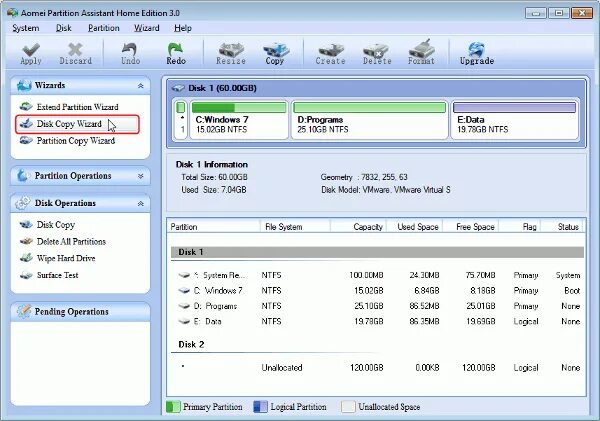Open Partition Copy Wizard link

click(76, 140)
